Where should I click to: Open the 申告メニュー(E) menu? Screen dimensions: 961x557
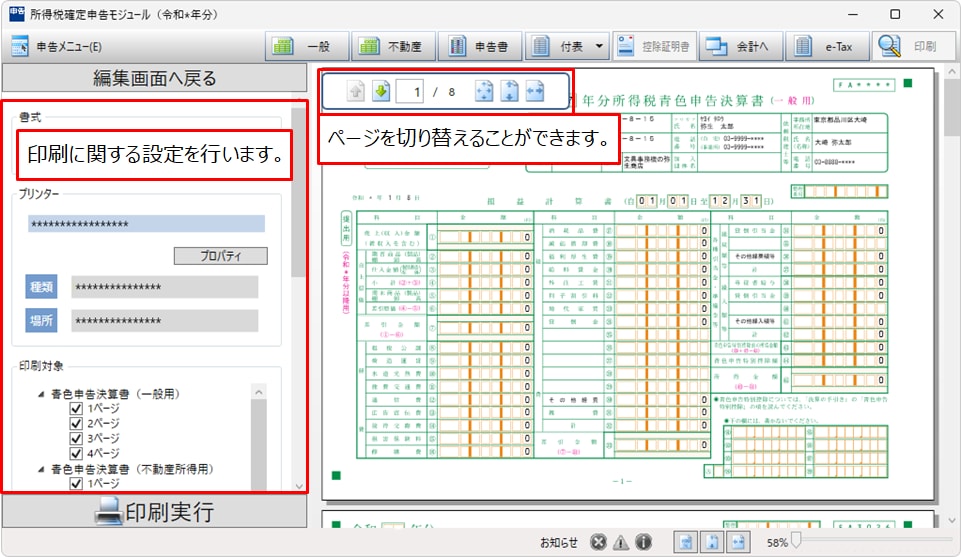(58, 46)
